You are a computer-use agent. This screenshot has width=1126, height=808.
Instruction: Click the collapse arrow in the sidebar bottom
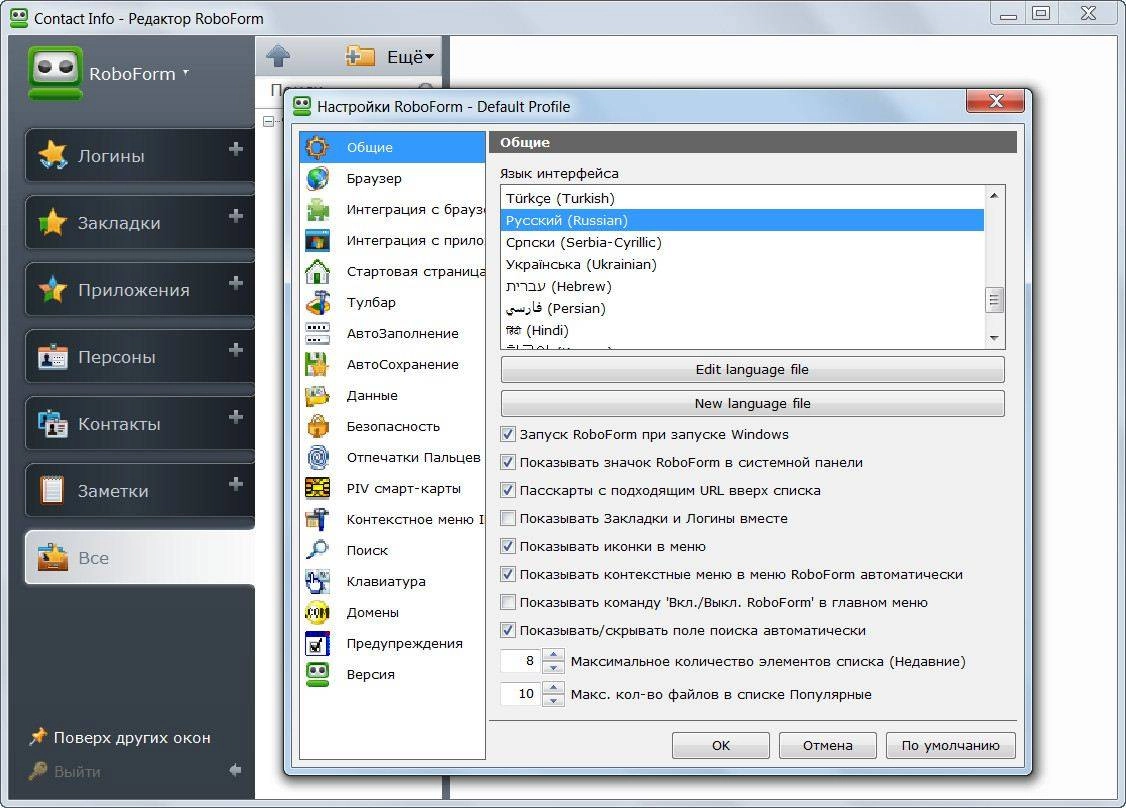pyautogui.click(x=235, y=771)
